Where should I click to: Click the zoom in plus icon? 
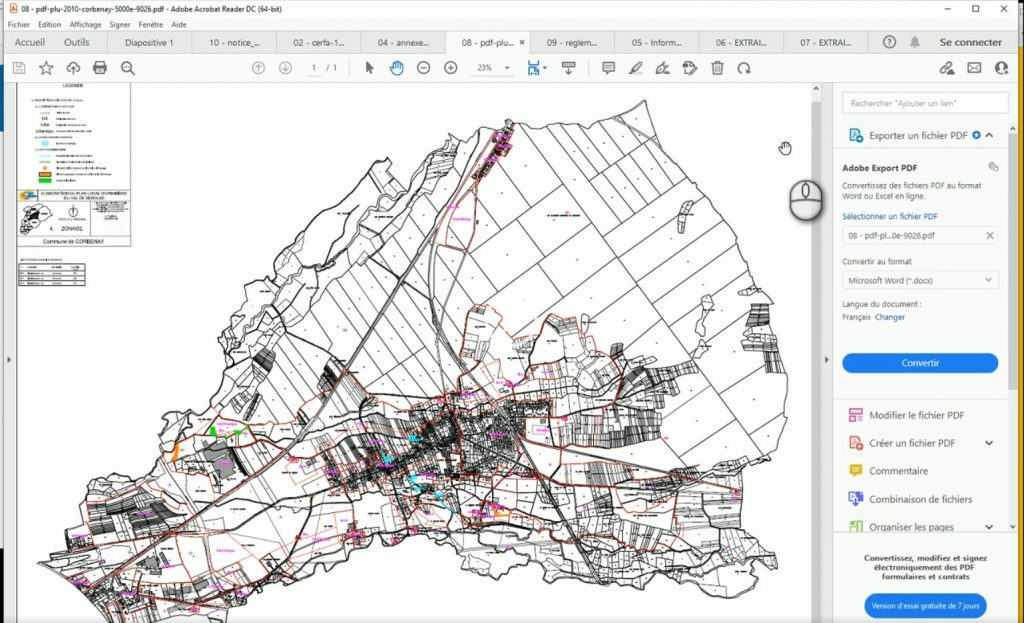point(450,68)
